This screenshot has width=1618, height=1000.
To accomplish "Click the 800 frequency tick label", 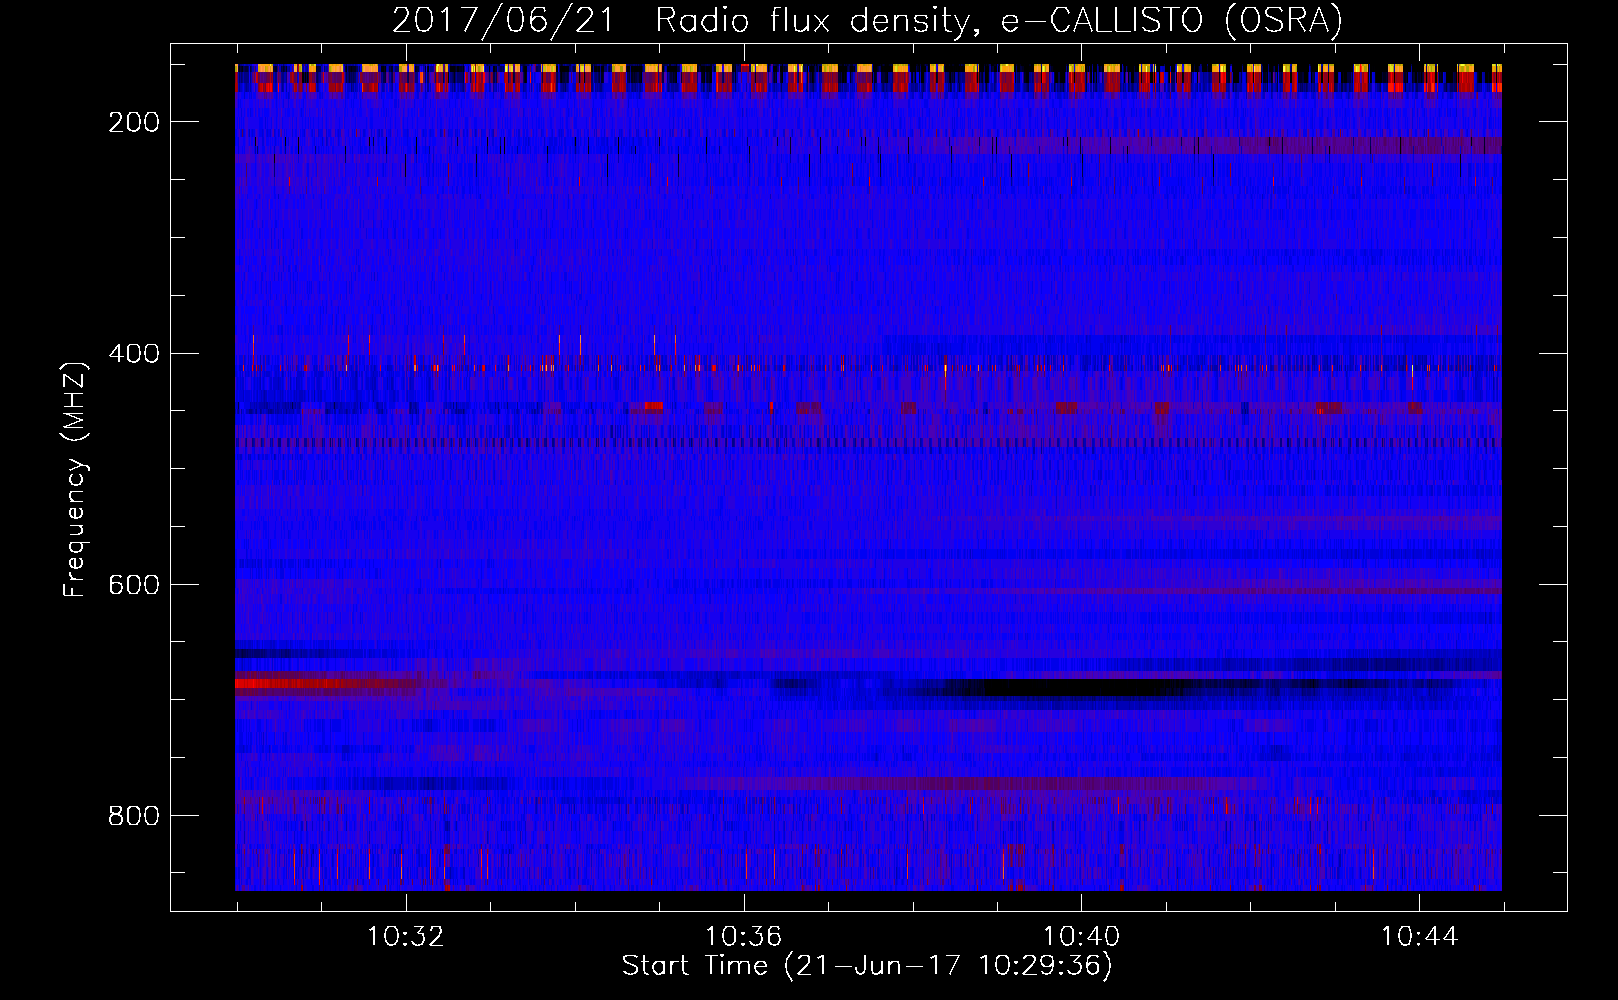I will point(134,816).
